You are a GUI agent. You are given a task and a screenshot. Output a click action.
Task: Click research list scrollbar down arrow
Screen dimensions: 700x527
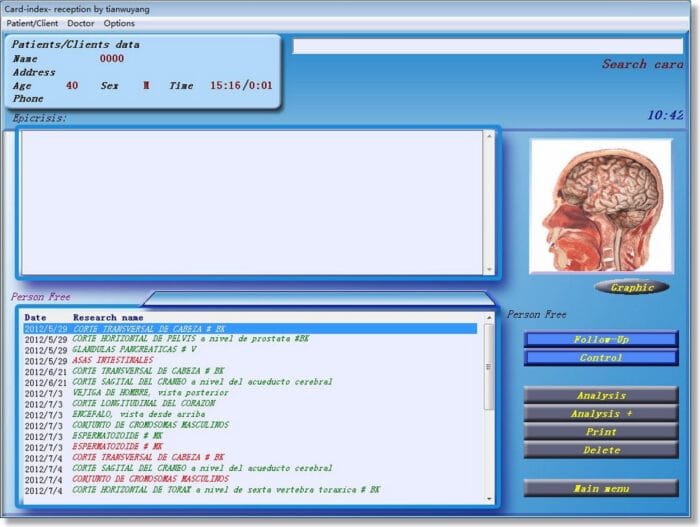click(489, 498)
